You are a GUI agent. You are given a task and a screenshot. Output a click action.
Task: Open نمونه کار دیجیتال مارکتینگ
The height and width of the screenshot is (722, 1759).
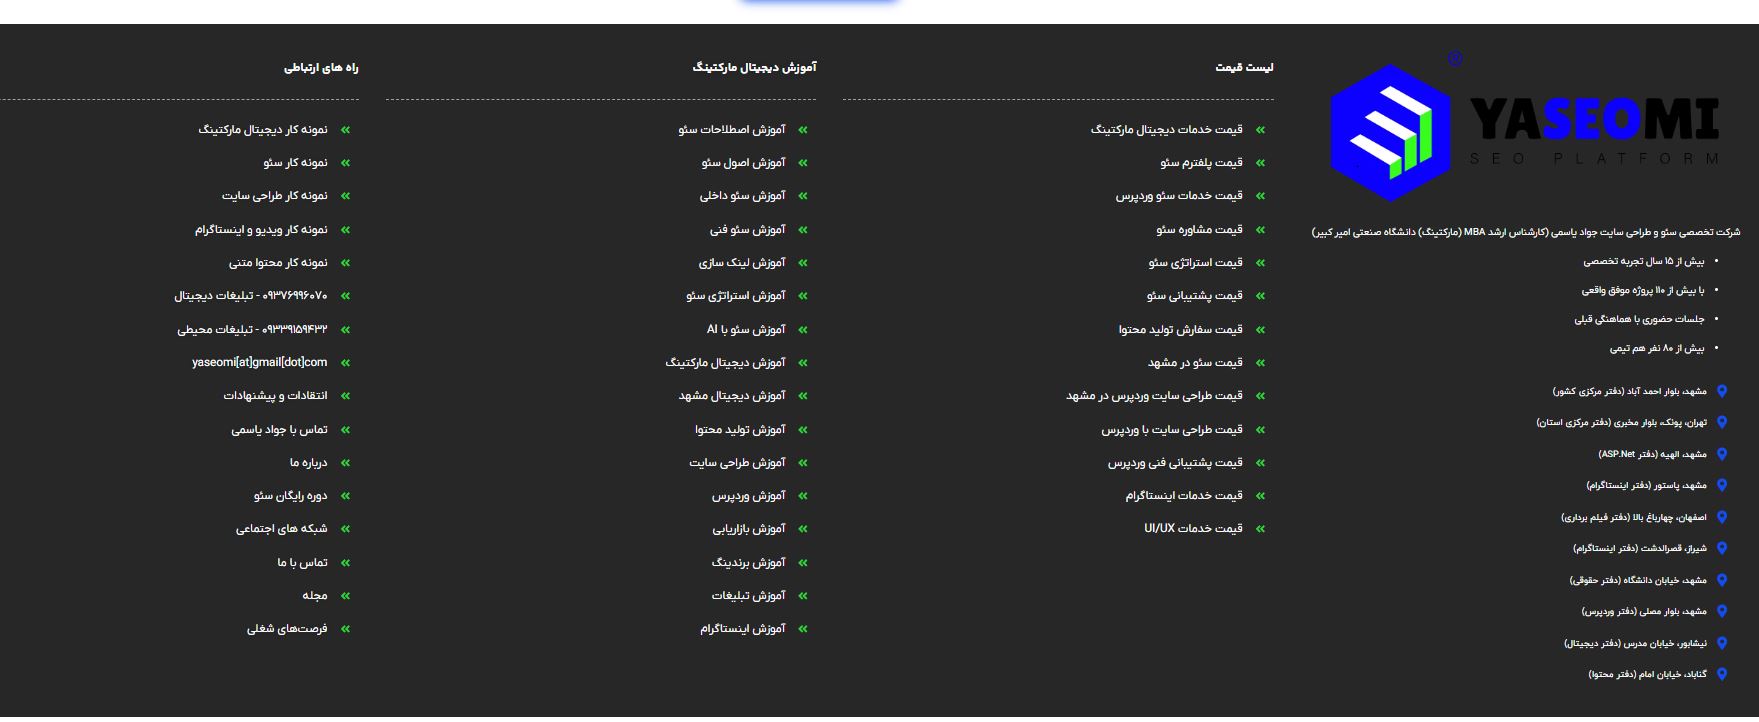pos(263,130)
